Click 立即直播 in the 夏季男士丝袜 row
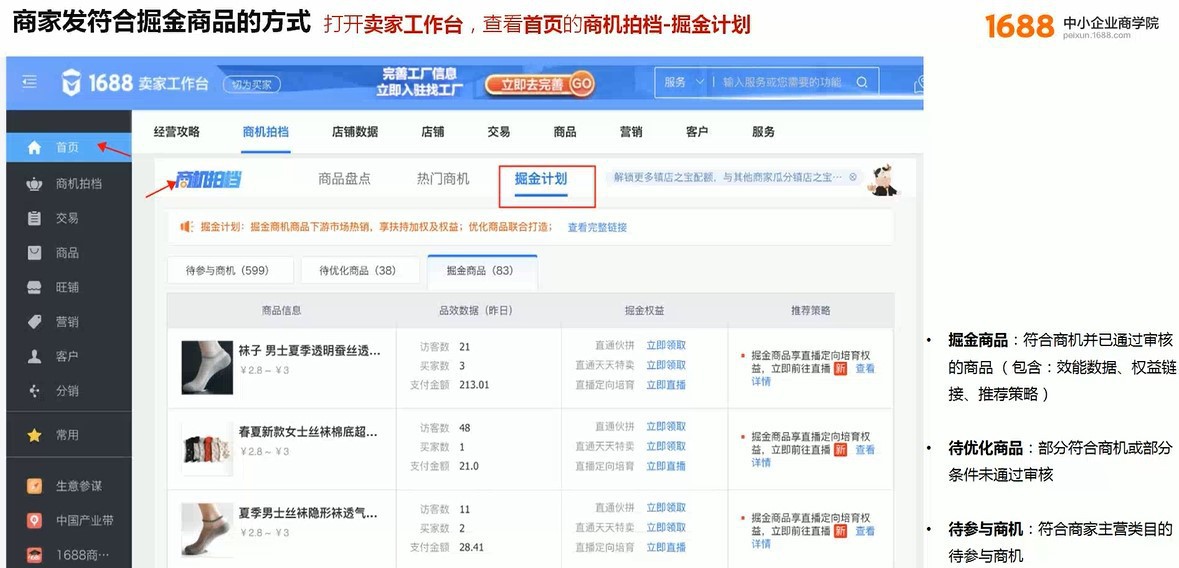 click(x=666, y=547)
